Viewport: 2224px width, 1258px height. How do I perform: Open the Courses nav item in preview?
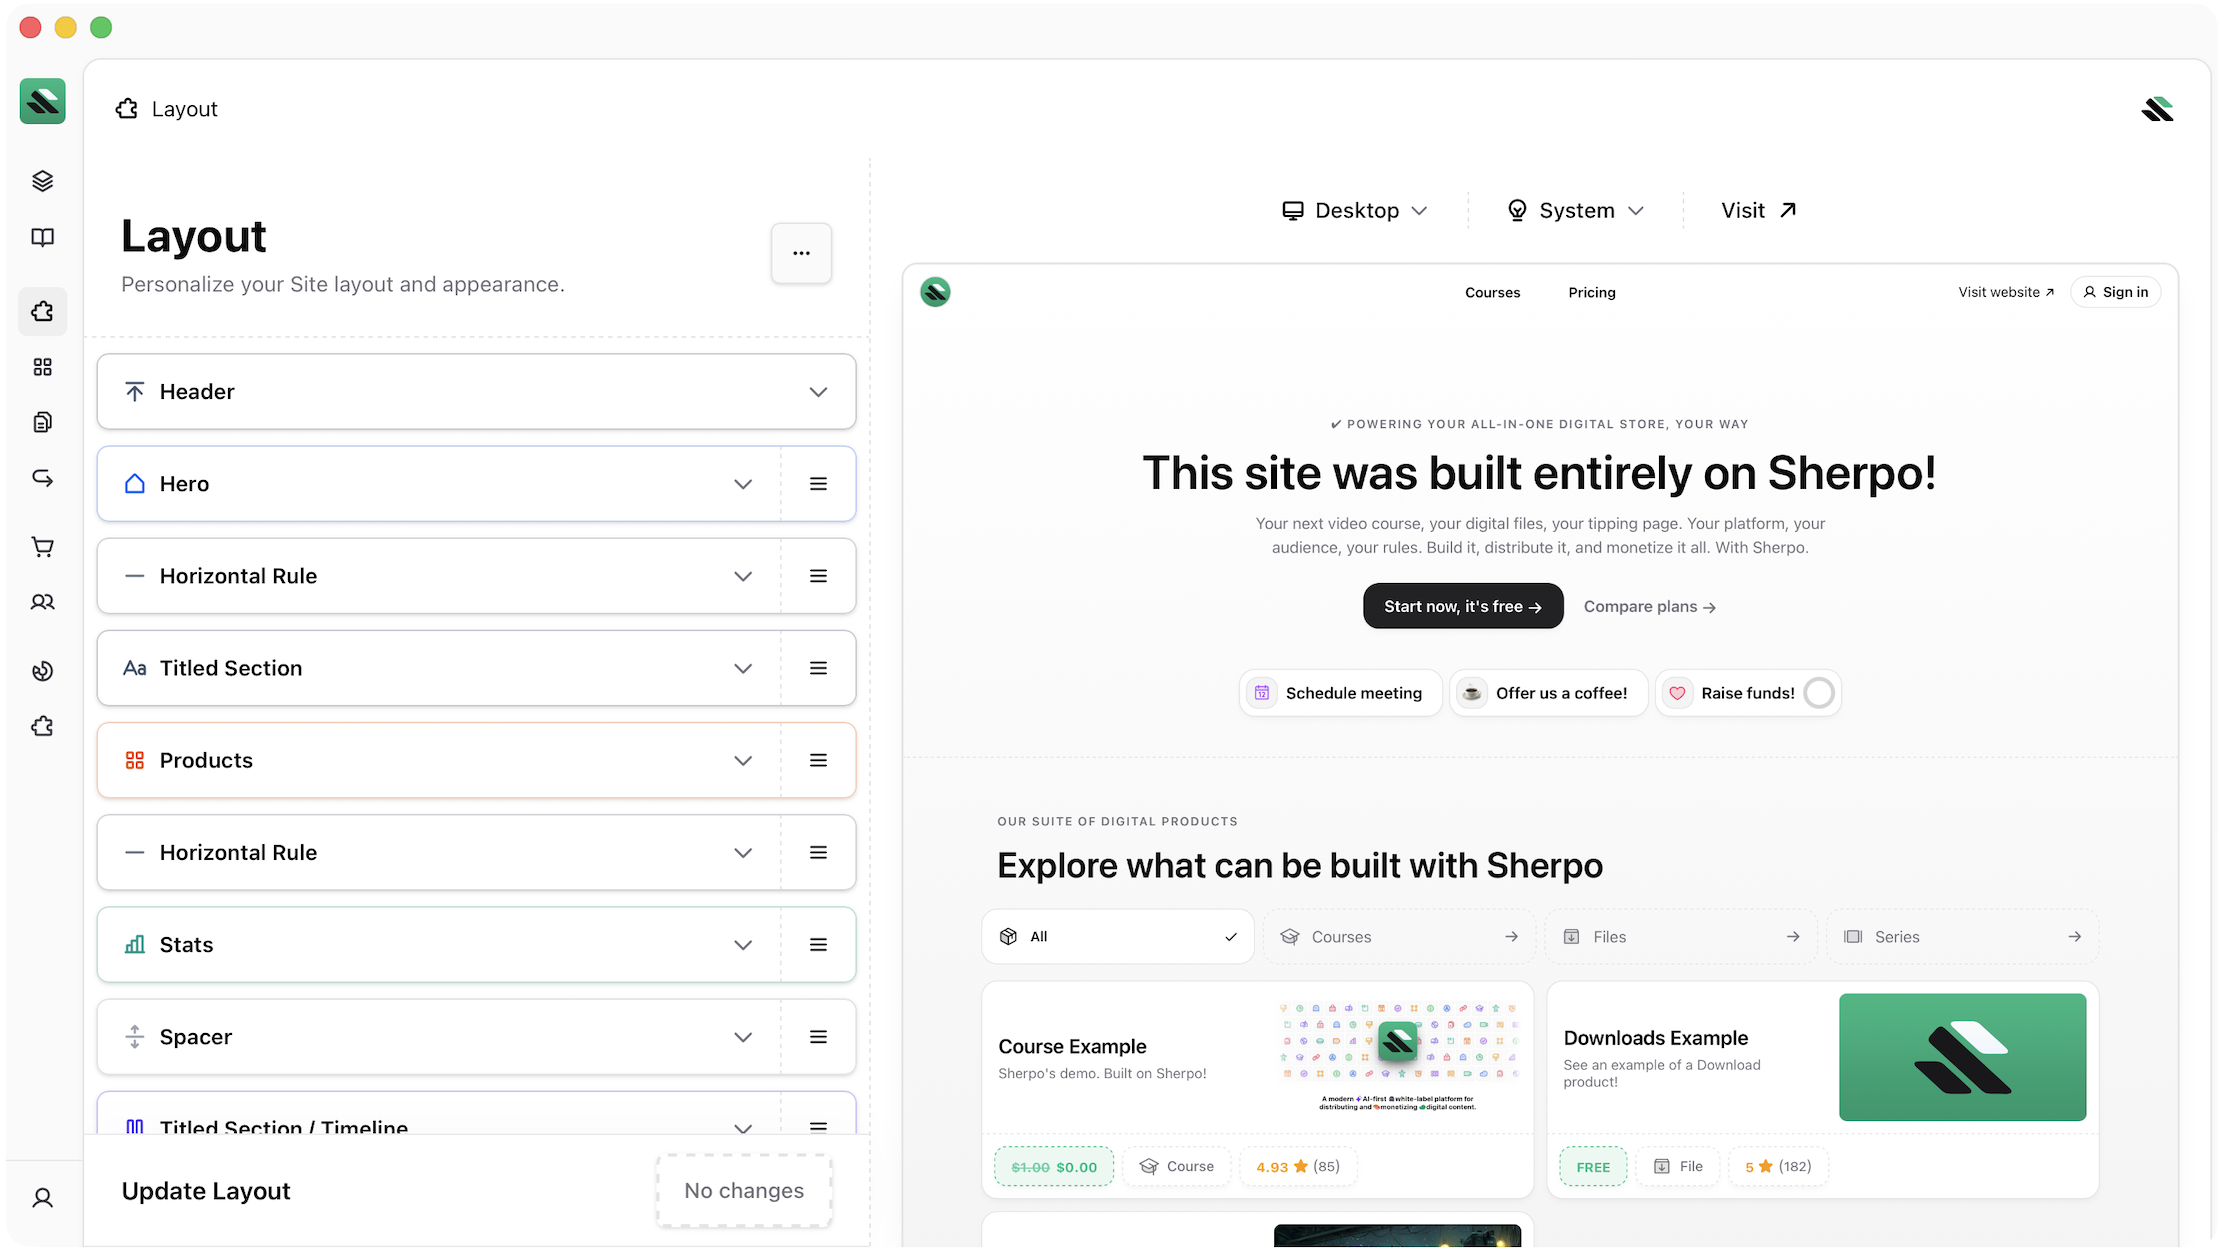(1492, 292)
